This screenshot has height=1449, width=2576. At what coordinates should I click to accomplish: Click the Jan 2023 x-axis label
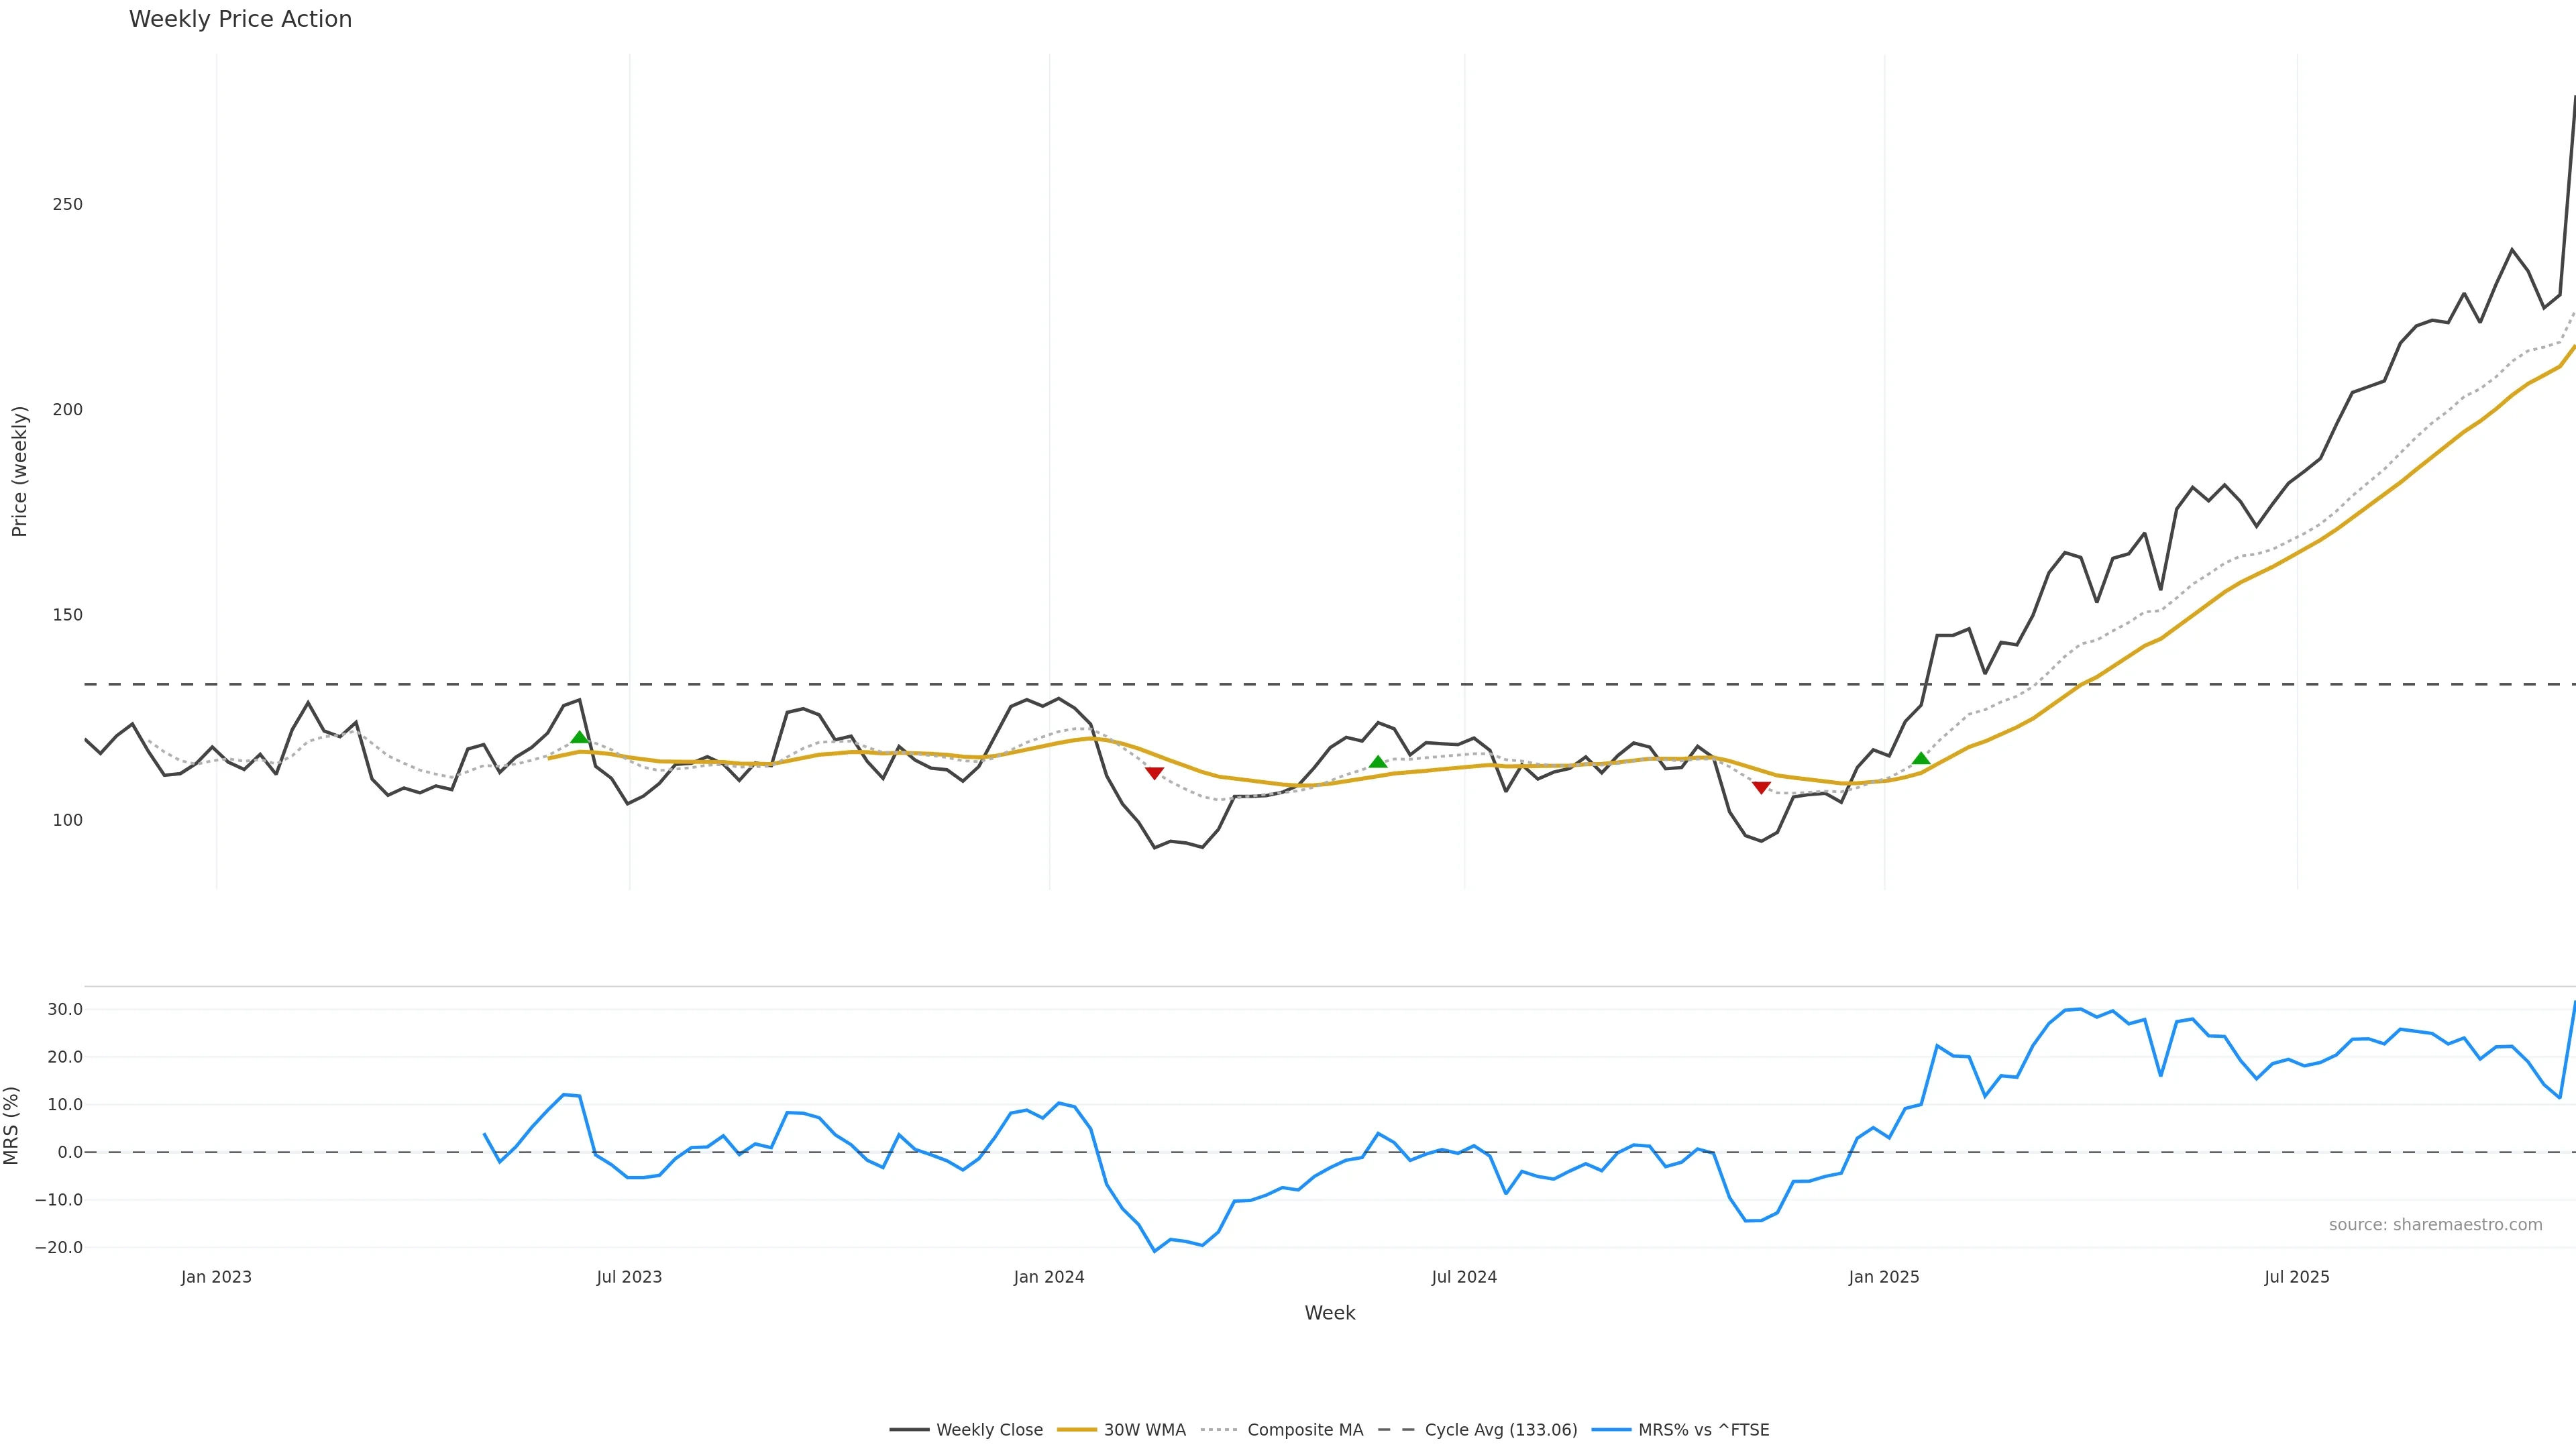point(216,1277)
